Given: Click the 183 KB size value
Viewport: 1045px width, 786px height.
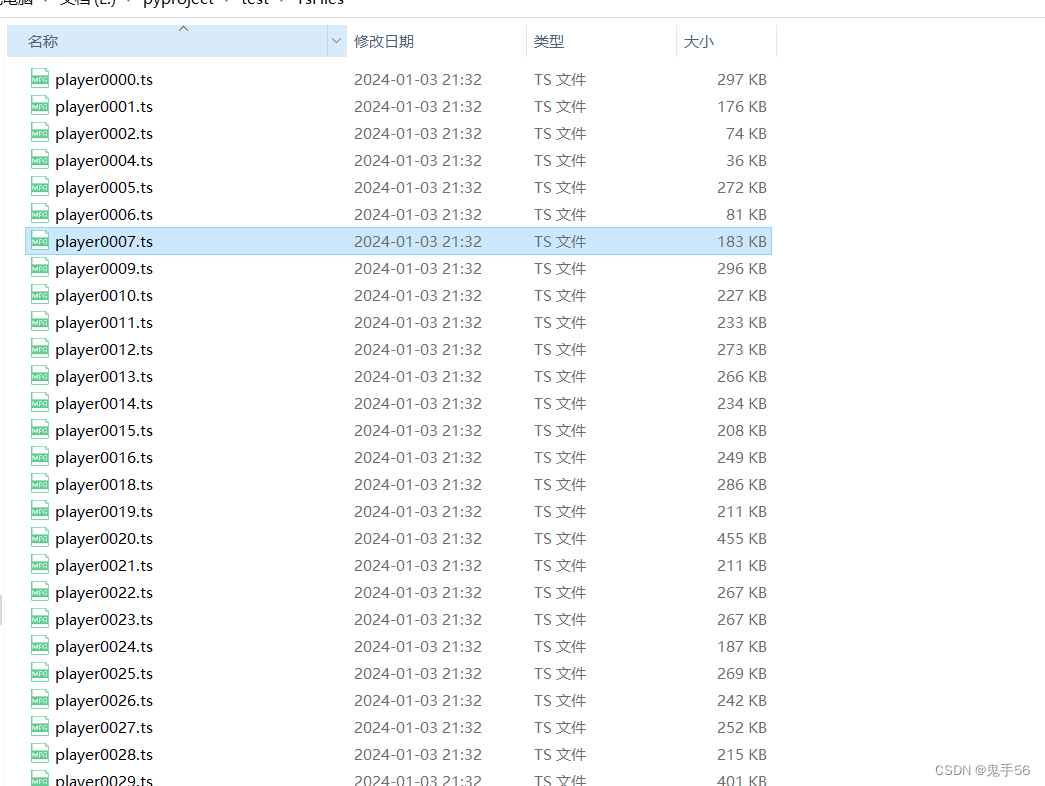Looking at the screenshot, I should 742,241.
